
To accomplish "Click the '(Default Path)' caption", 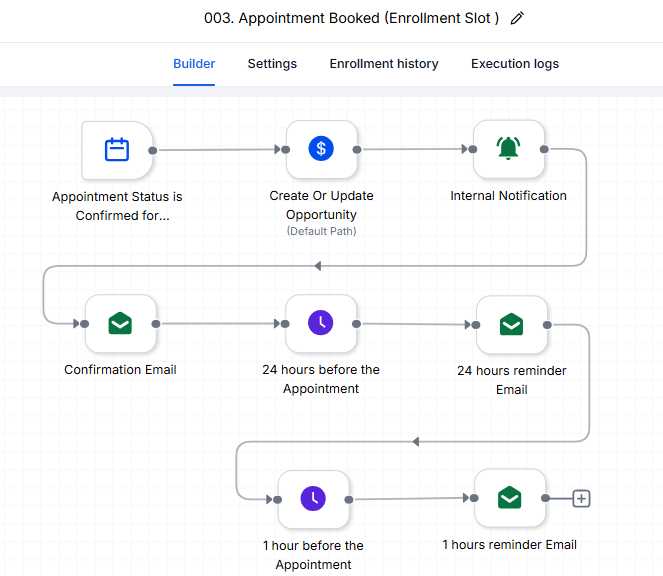I will [x=321, y=231].
